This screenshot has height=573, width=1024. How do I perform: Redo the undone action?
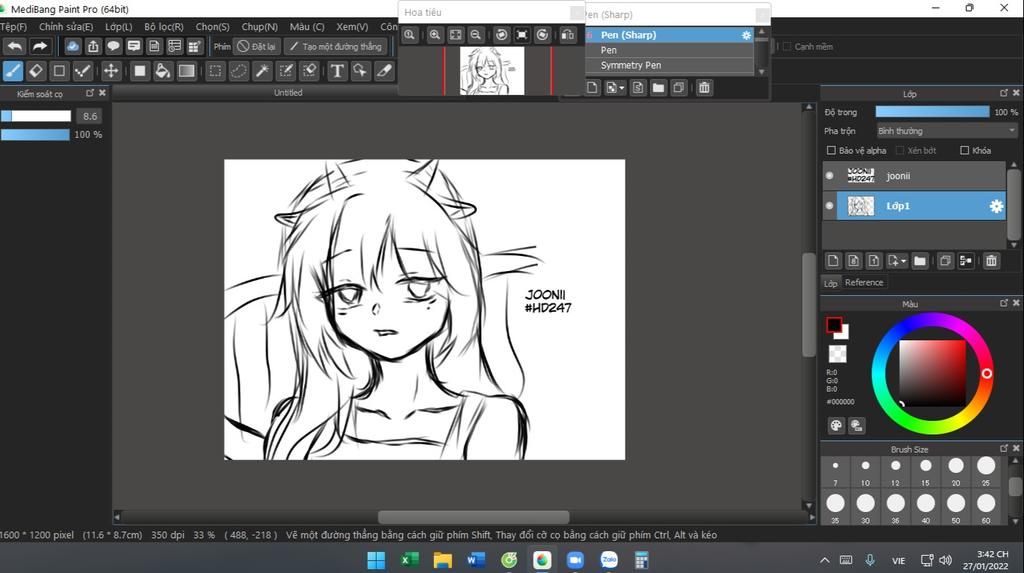click(x=39, y=46)
